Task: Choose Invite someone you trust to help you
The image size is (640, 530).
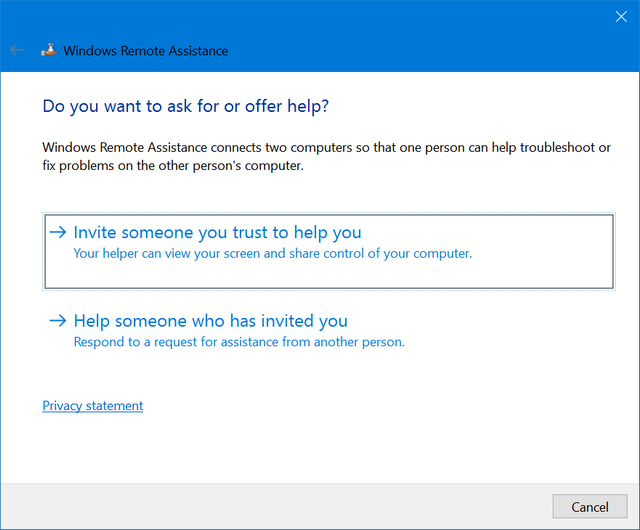Action: 329,252
